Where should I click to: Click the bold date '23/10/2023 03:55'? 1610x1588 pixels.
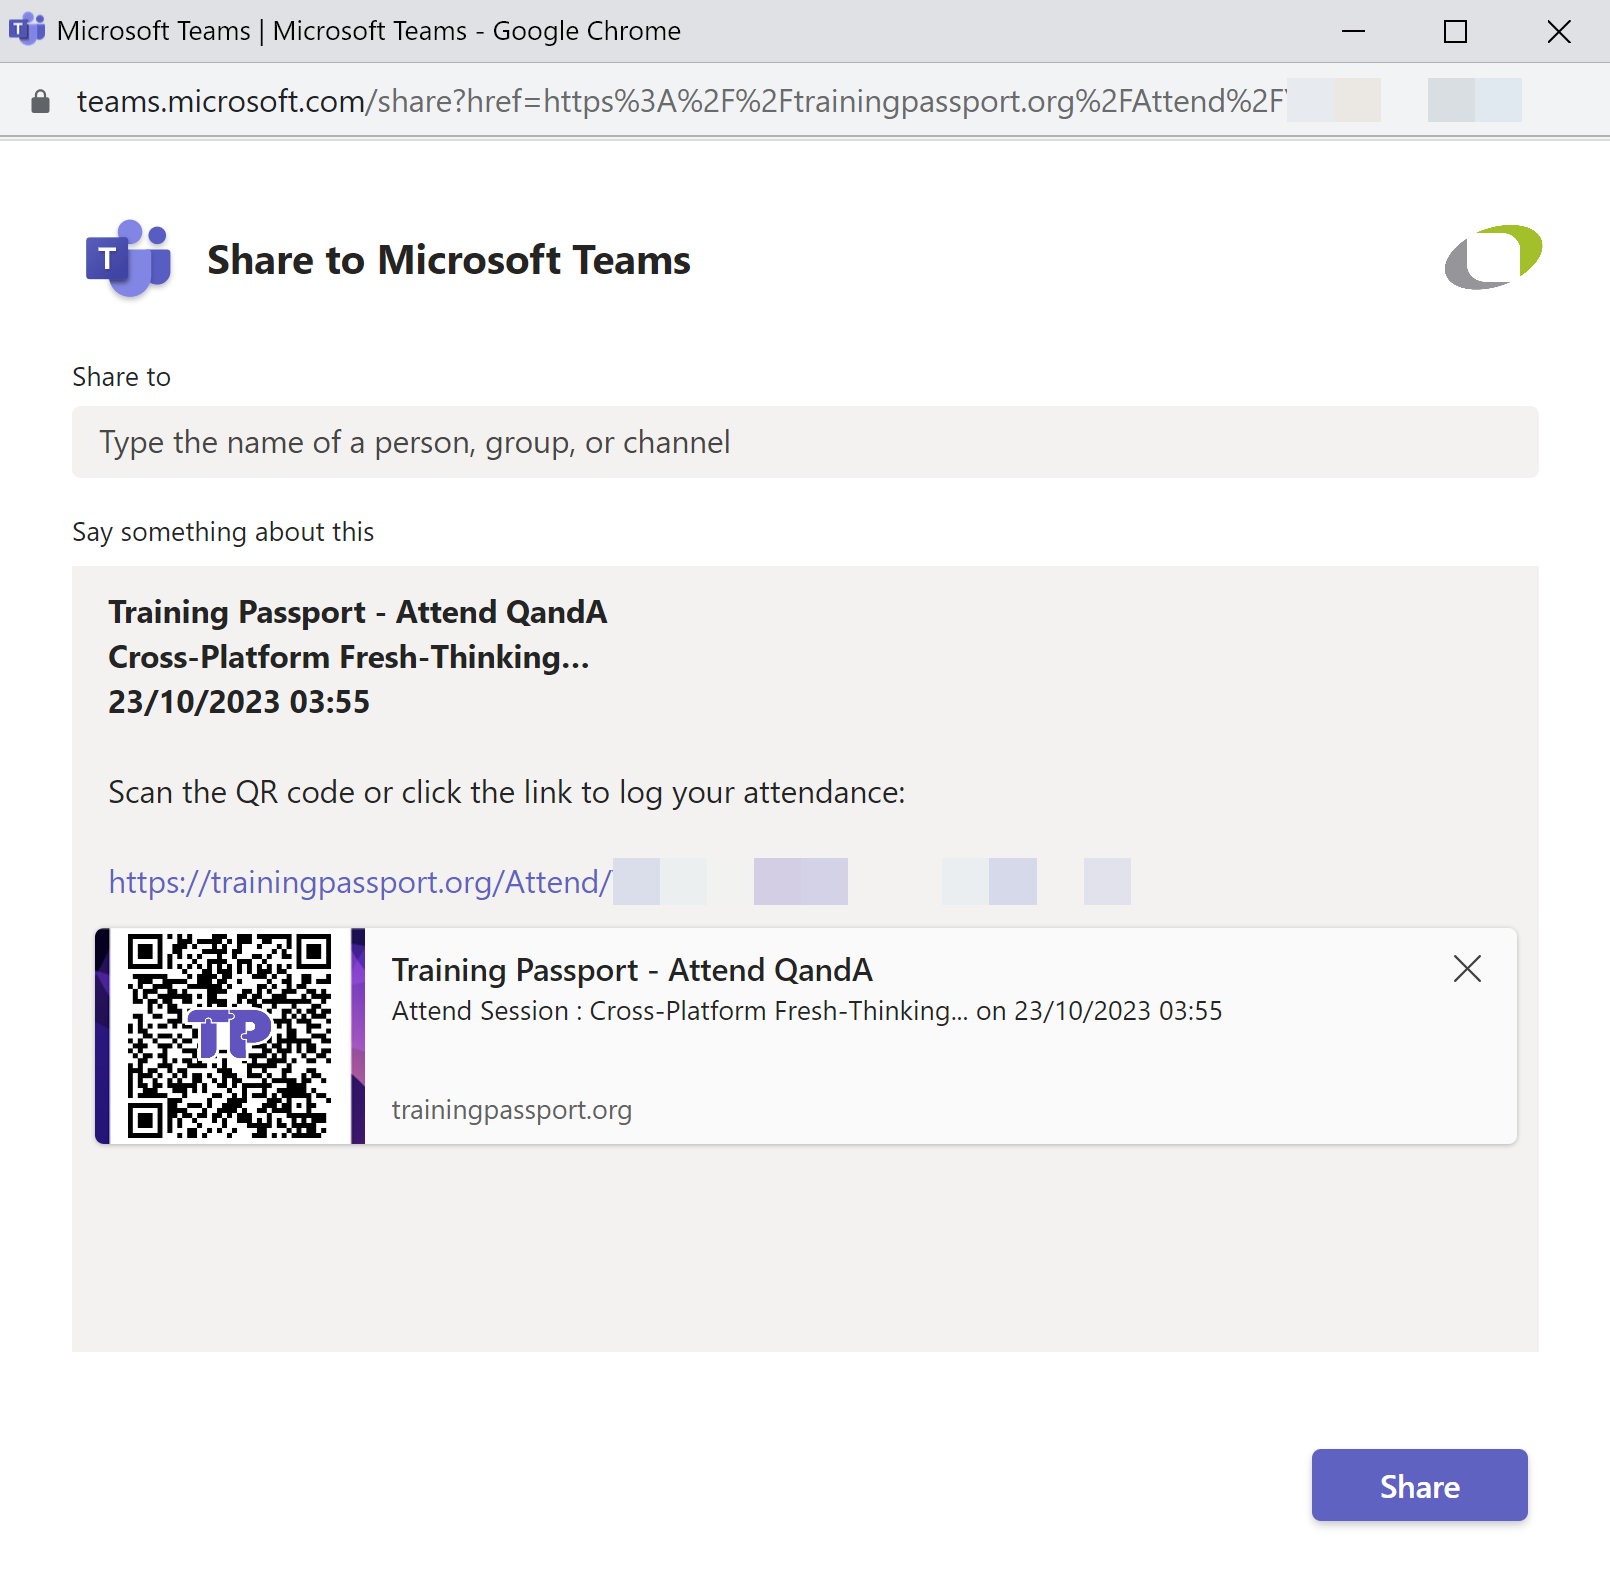pos(239,702)
